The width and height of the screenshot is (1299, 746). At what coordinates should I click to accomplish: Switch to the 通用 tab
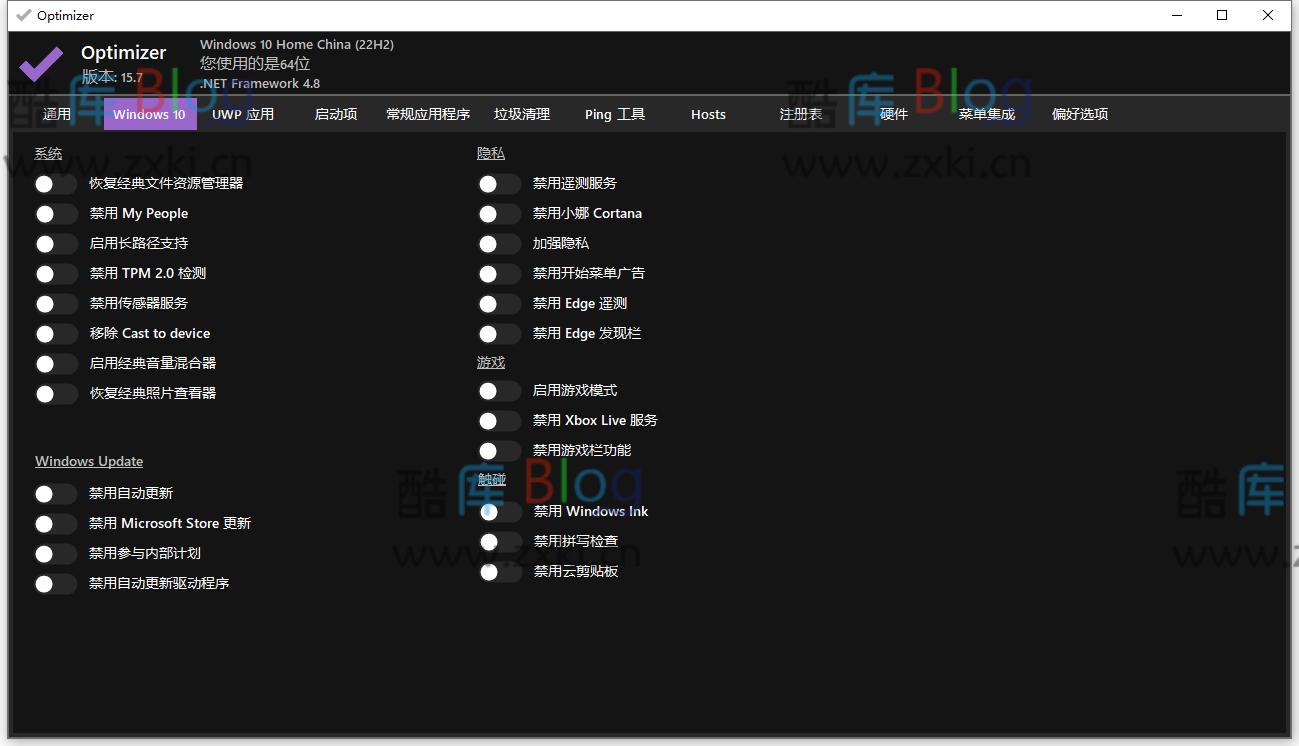coord(57,114)
